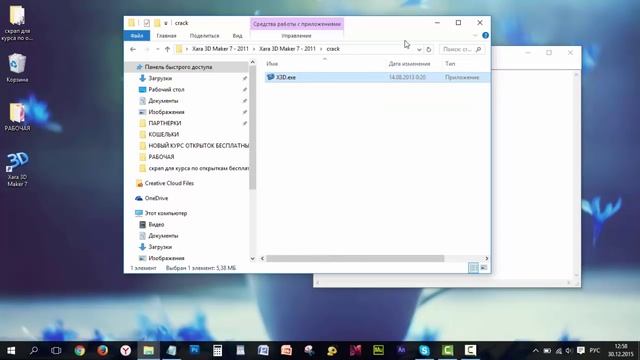Switch to the Главная ribbon tab
Image resolution: width=640 pixels, height=360 pixels.
click(166, 36)
